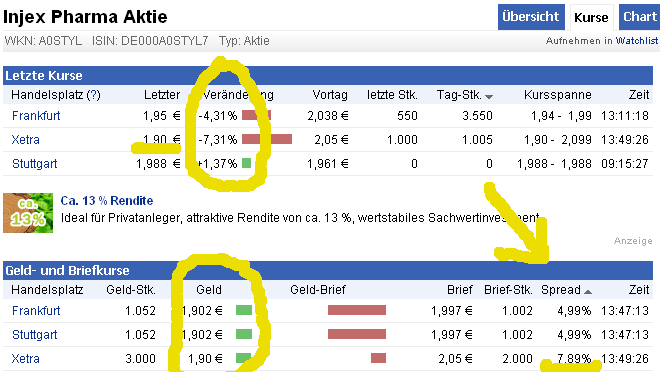
Task: Open the Chart tab
Action: (x=639, y=17)
